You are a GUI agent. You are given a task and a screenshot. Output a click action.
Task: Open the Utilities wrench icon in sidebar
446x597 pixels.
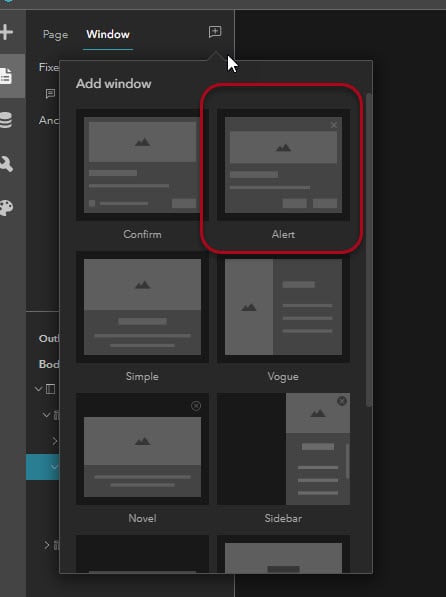[6, 164]
